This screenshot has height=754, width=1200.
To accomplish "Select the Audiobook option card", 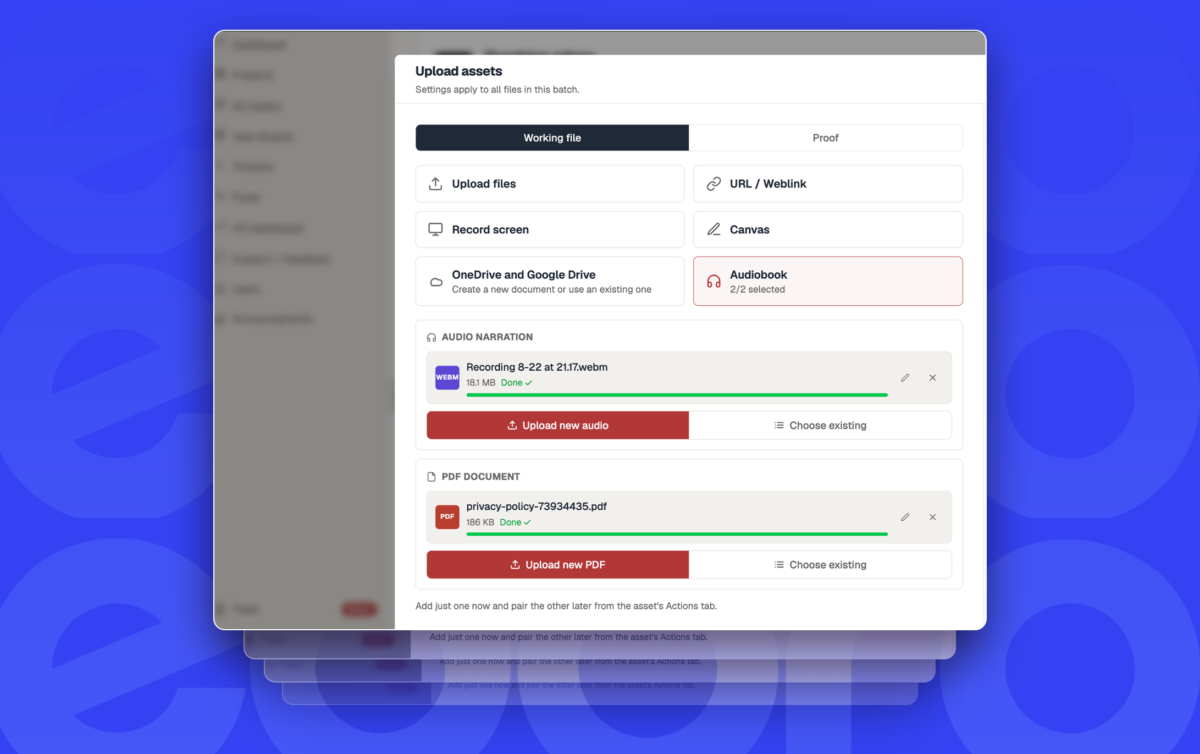I will click(x=828, y=281).
